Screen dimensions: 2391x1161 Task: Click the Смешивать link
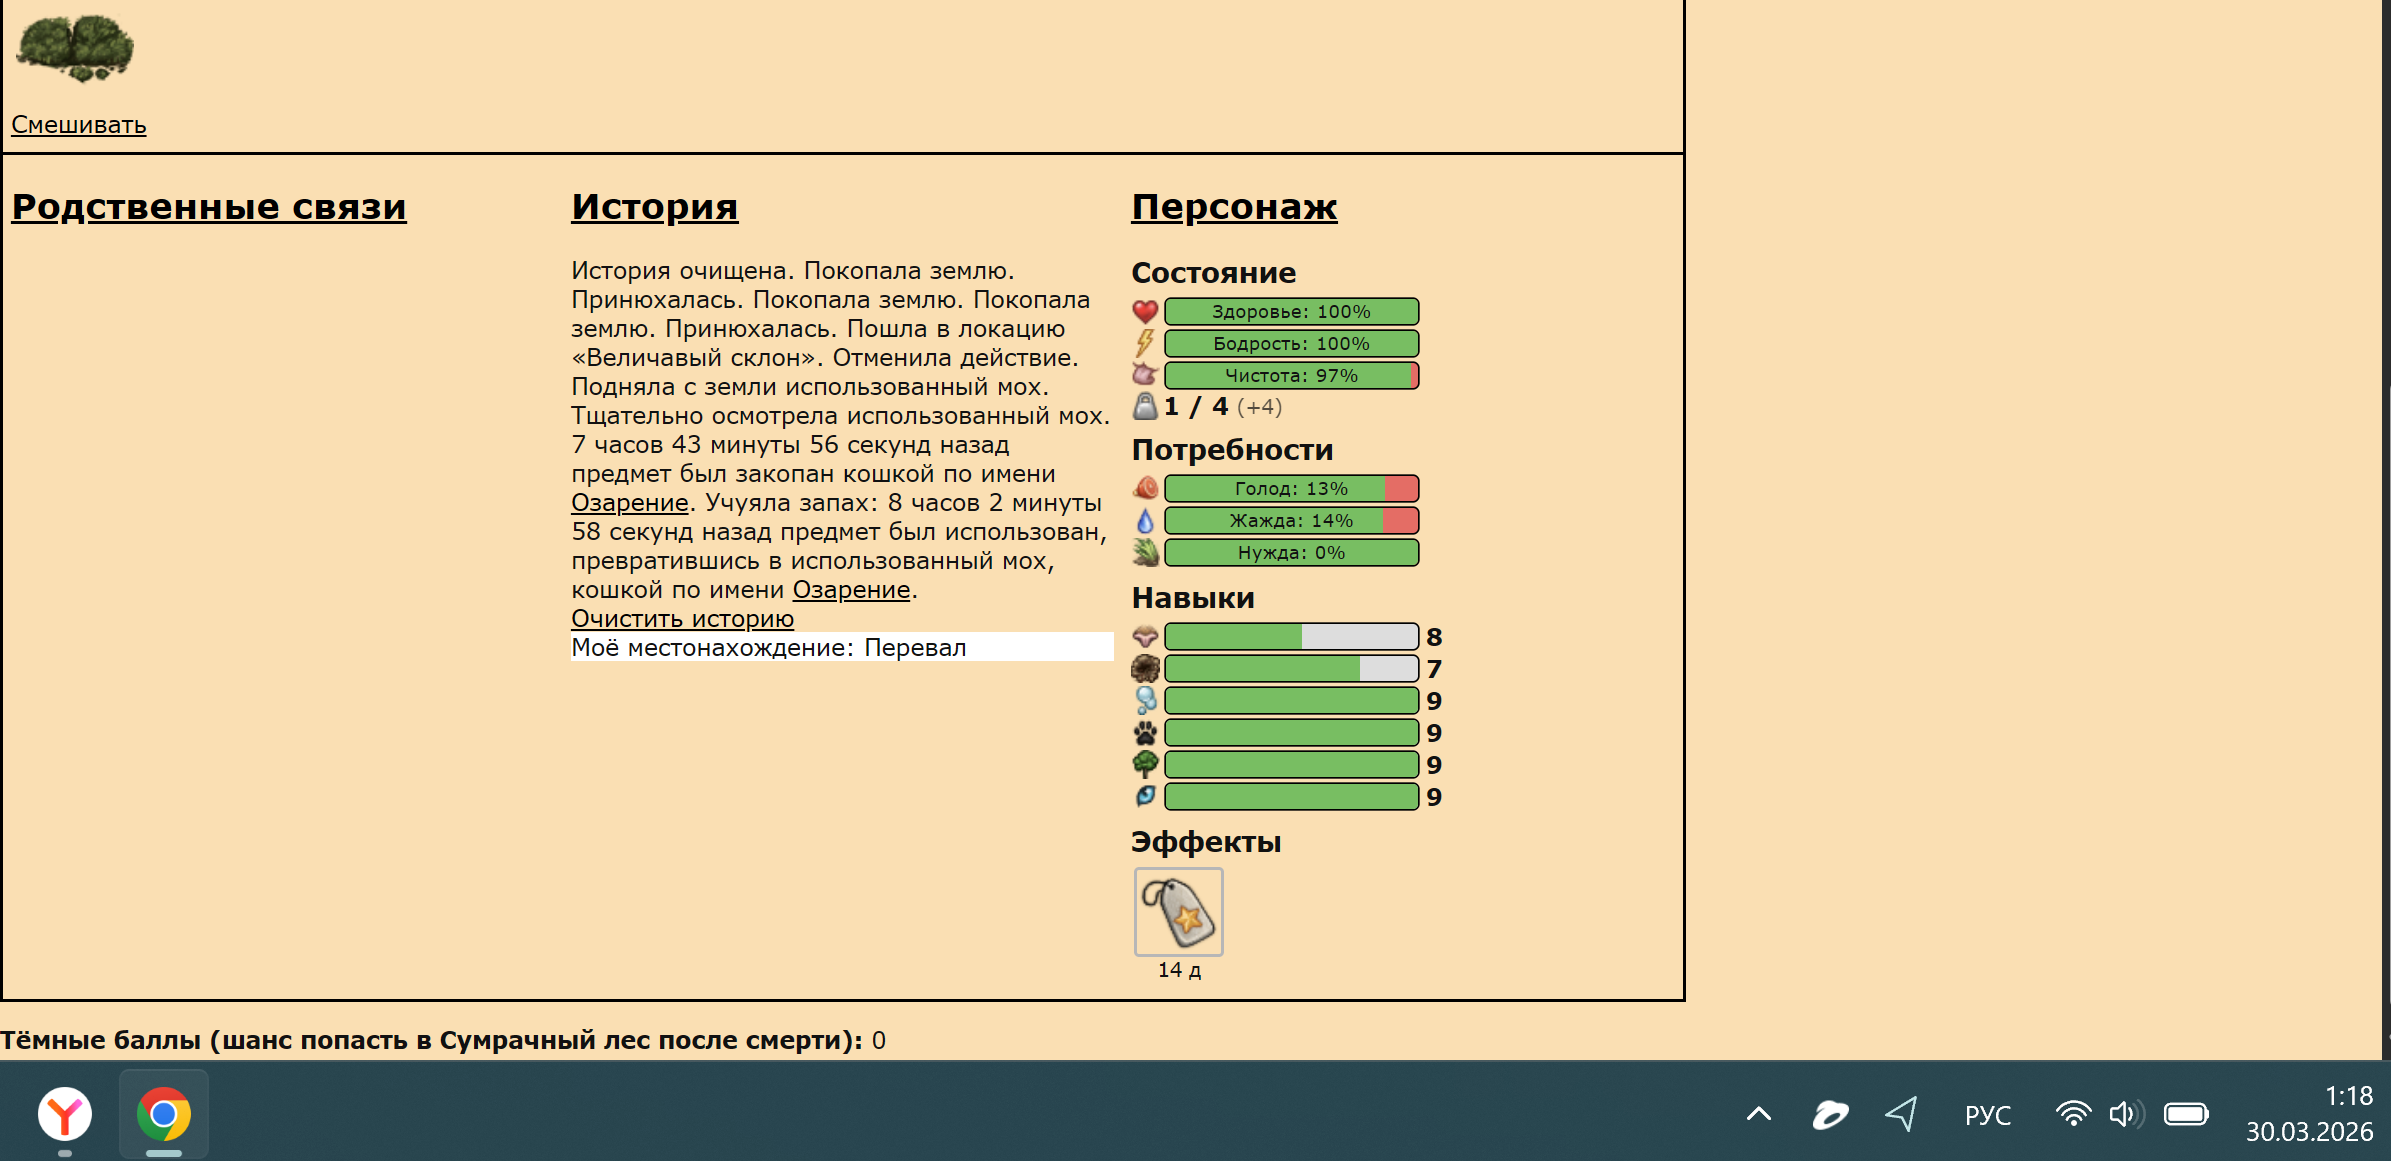pos(79,125)
